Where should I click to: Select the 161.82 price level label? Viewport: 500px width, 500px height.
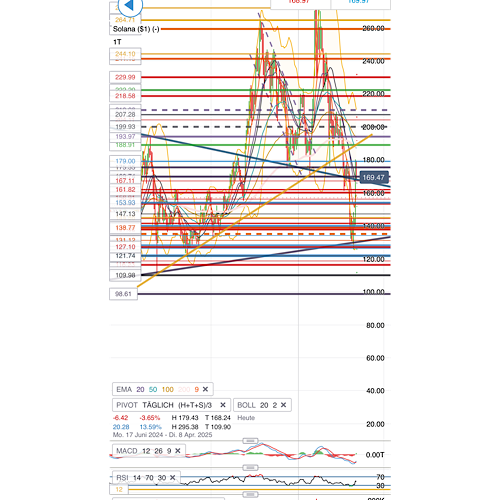coord(125,190)
